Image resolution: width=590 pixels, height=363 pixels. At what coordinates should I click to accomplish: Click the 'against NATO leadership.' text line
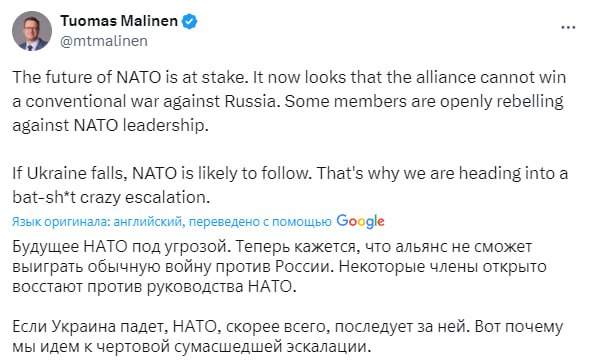tap(110, 125)
